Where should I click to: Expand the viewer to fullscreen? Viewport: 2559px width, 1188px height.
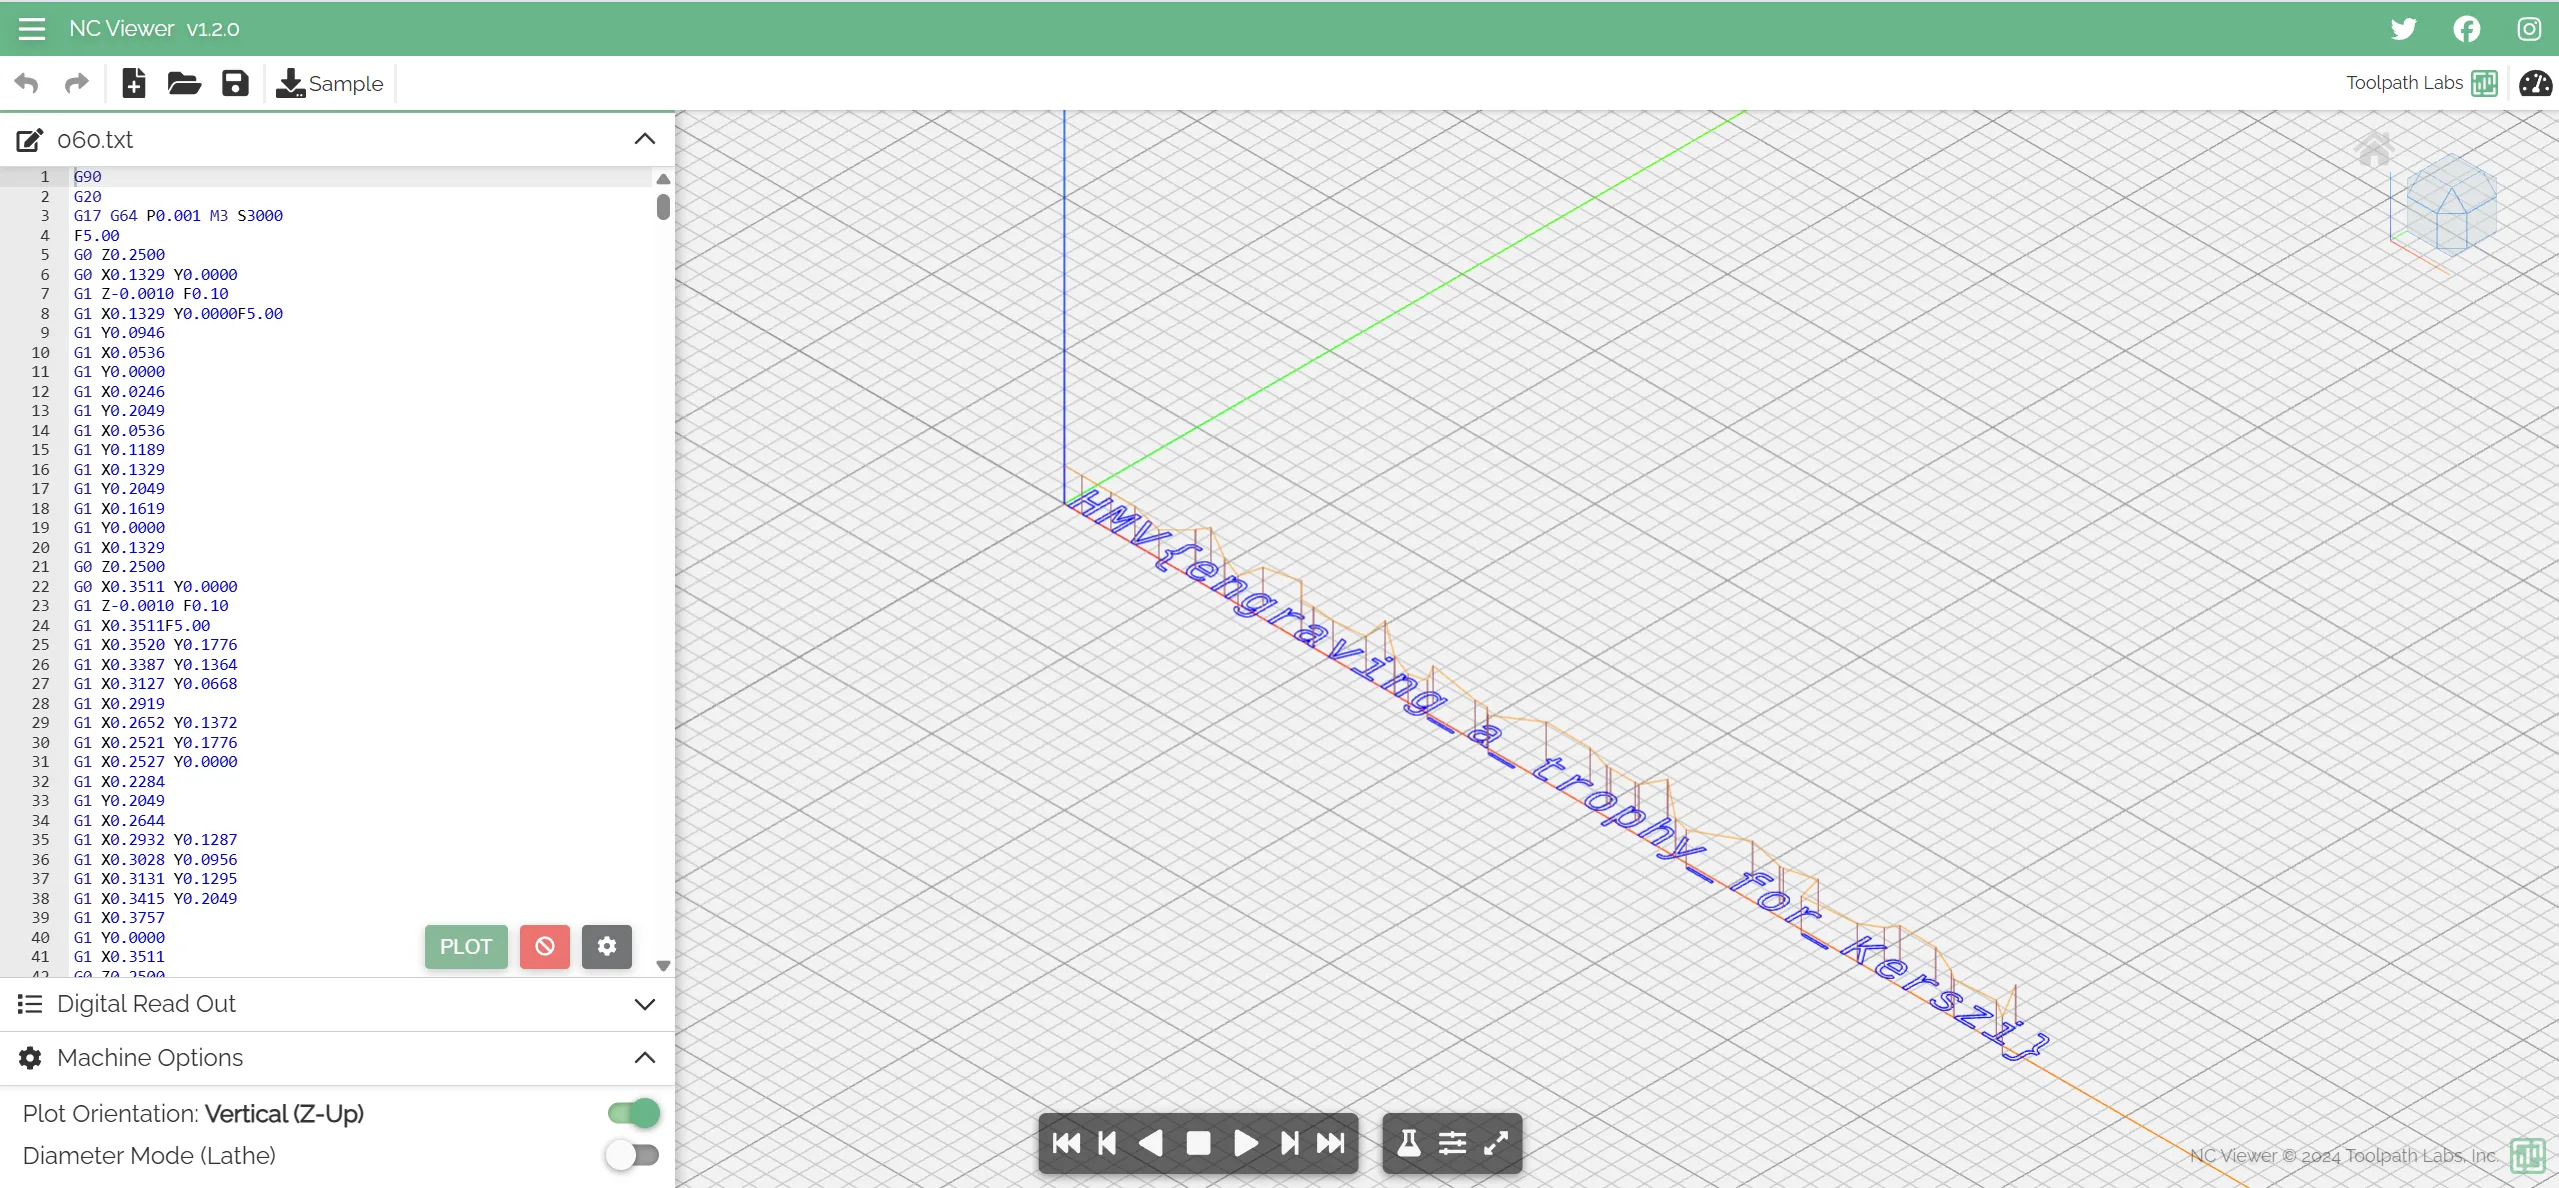(x=1496, y=1143)
